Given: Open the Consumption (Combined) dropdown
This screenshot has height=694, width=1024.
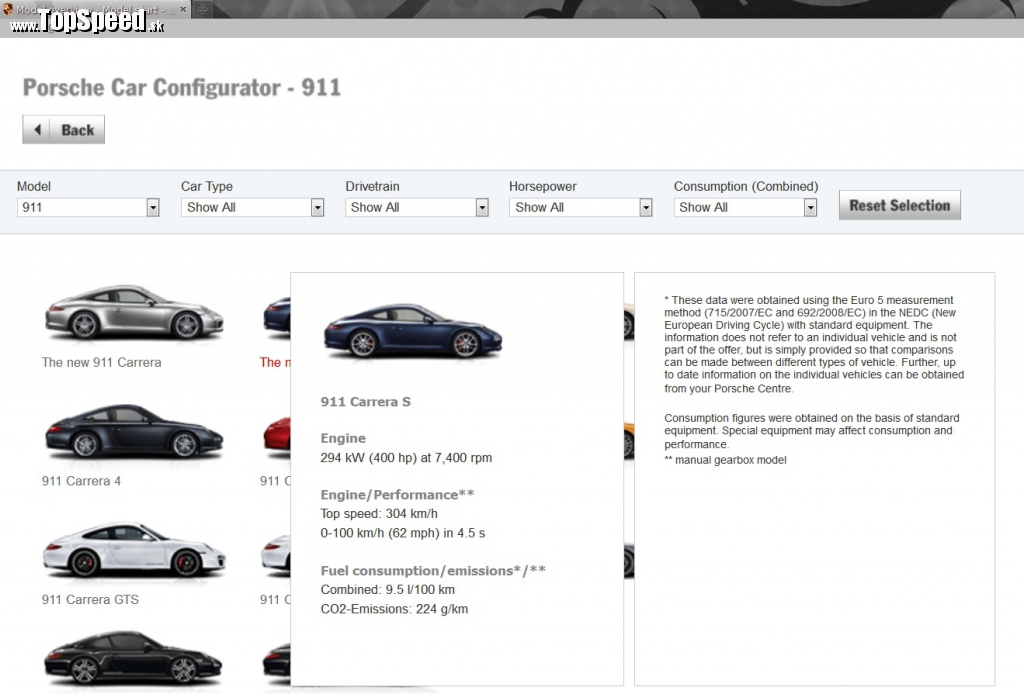Looking at the screenshot, I should [x=745, y=207].
